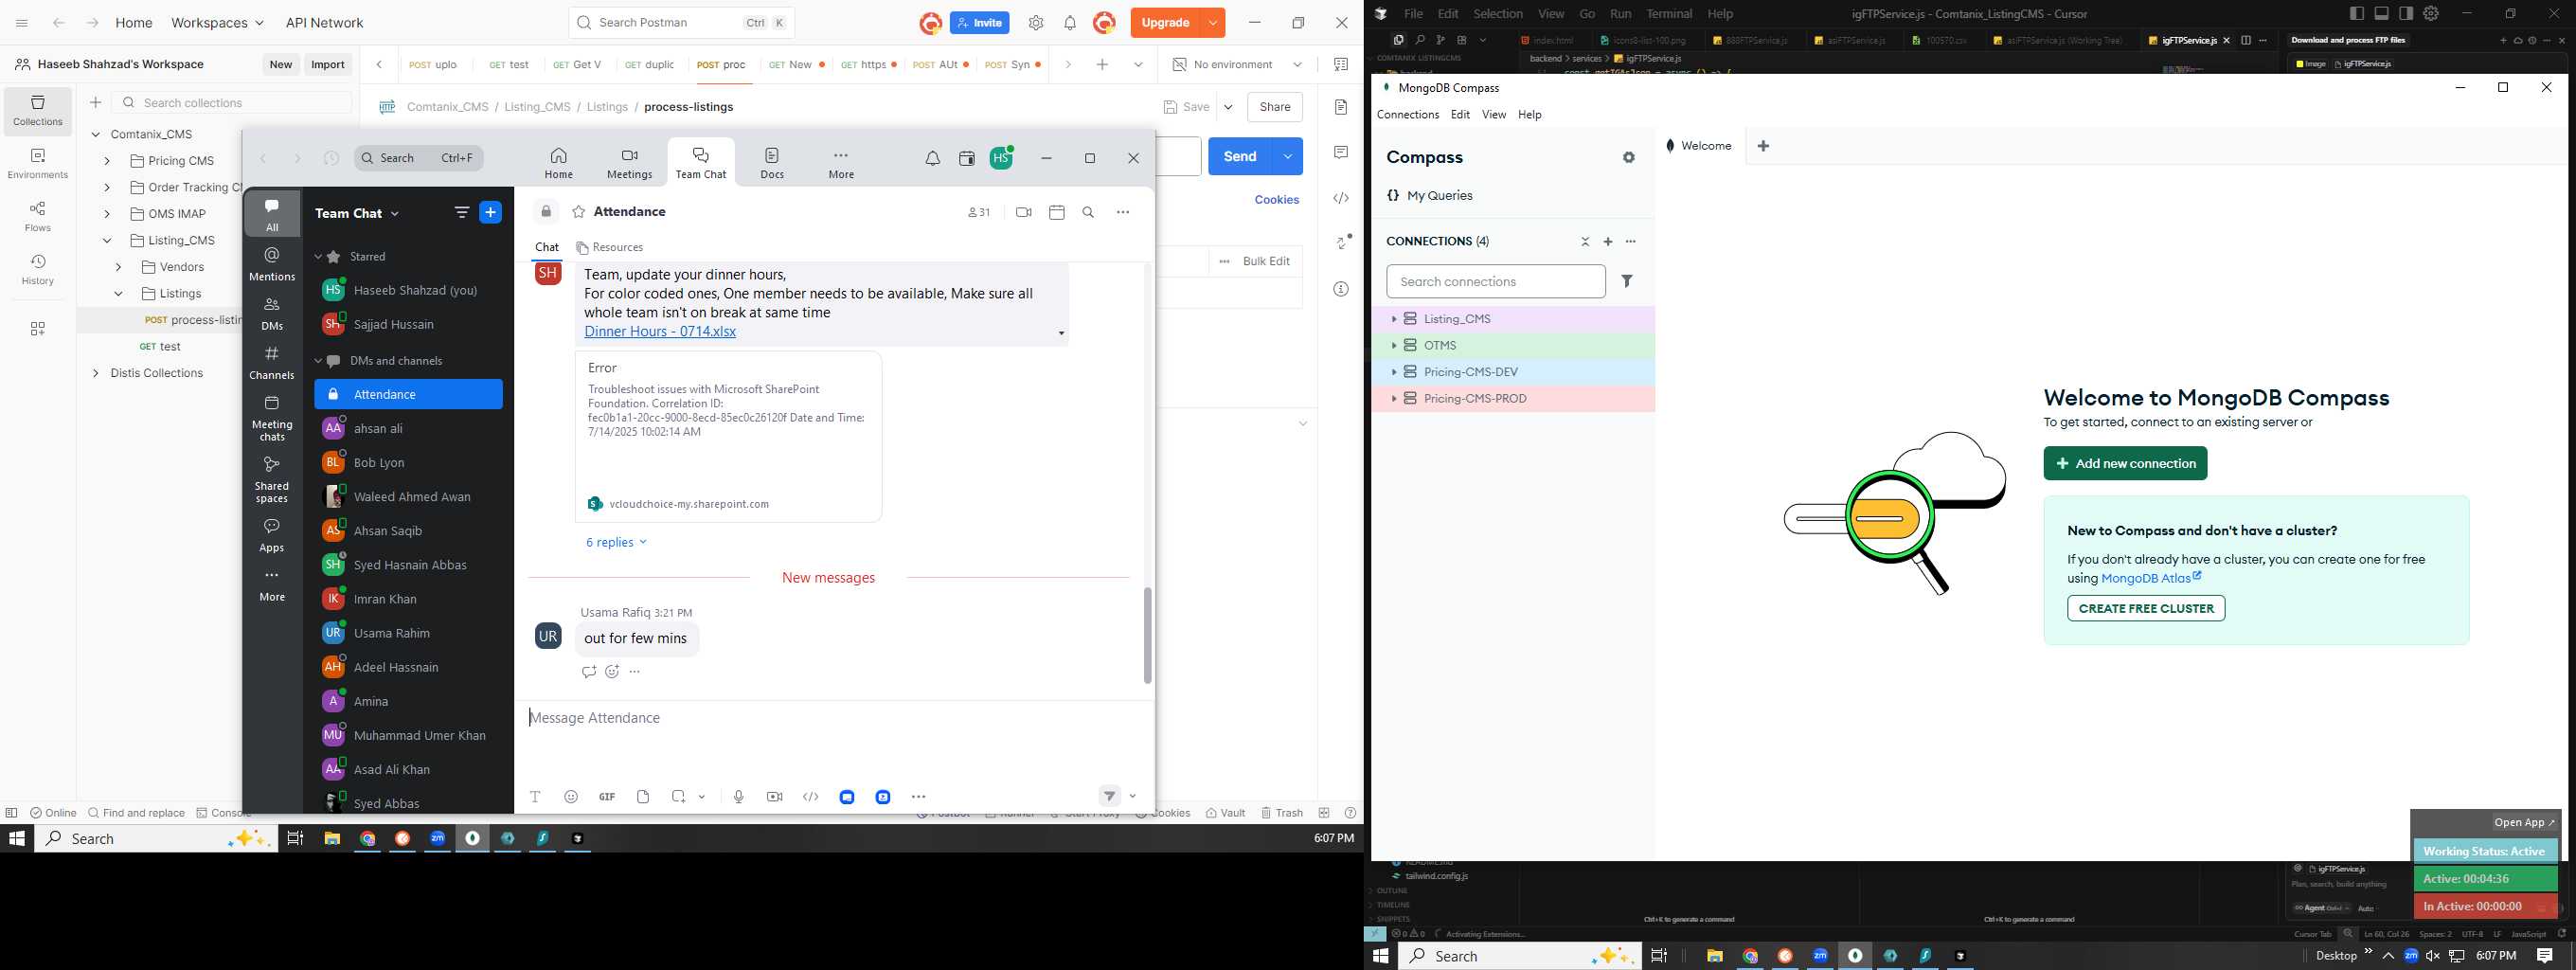Record a video message in Zoom message toolbar
2576x970 pixels.
pyautogui.click(x=774, y=797)
